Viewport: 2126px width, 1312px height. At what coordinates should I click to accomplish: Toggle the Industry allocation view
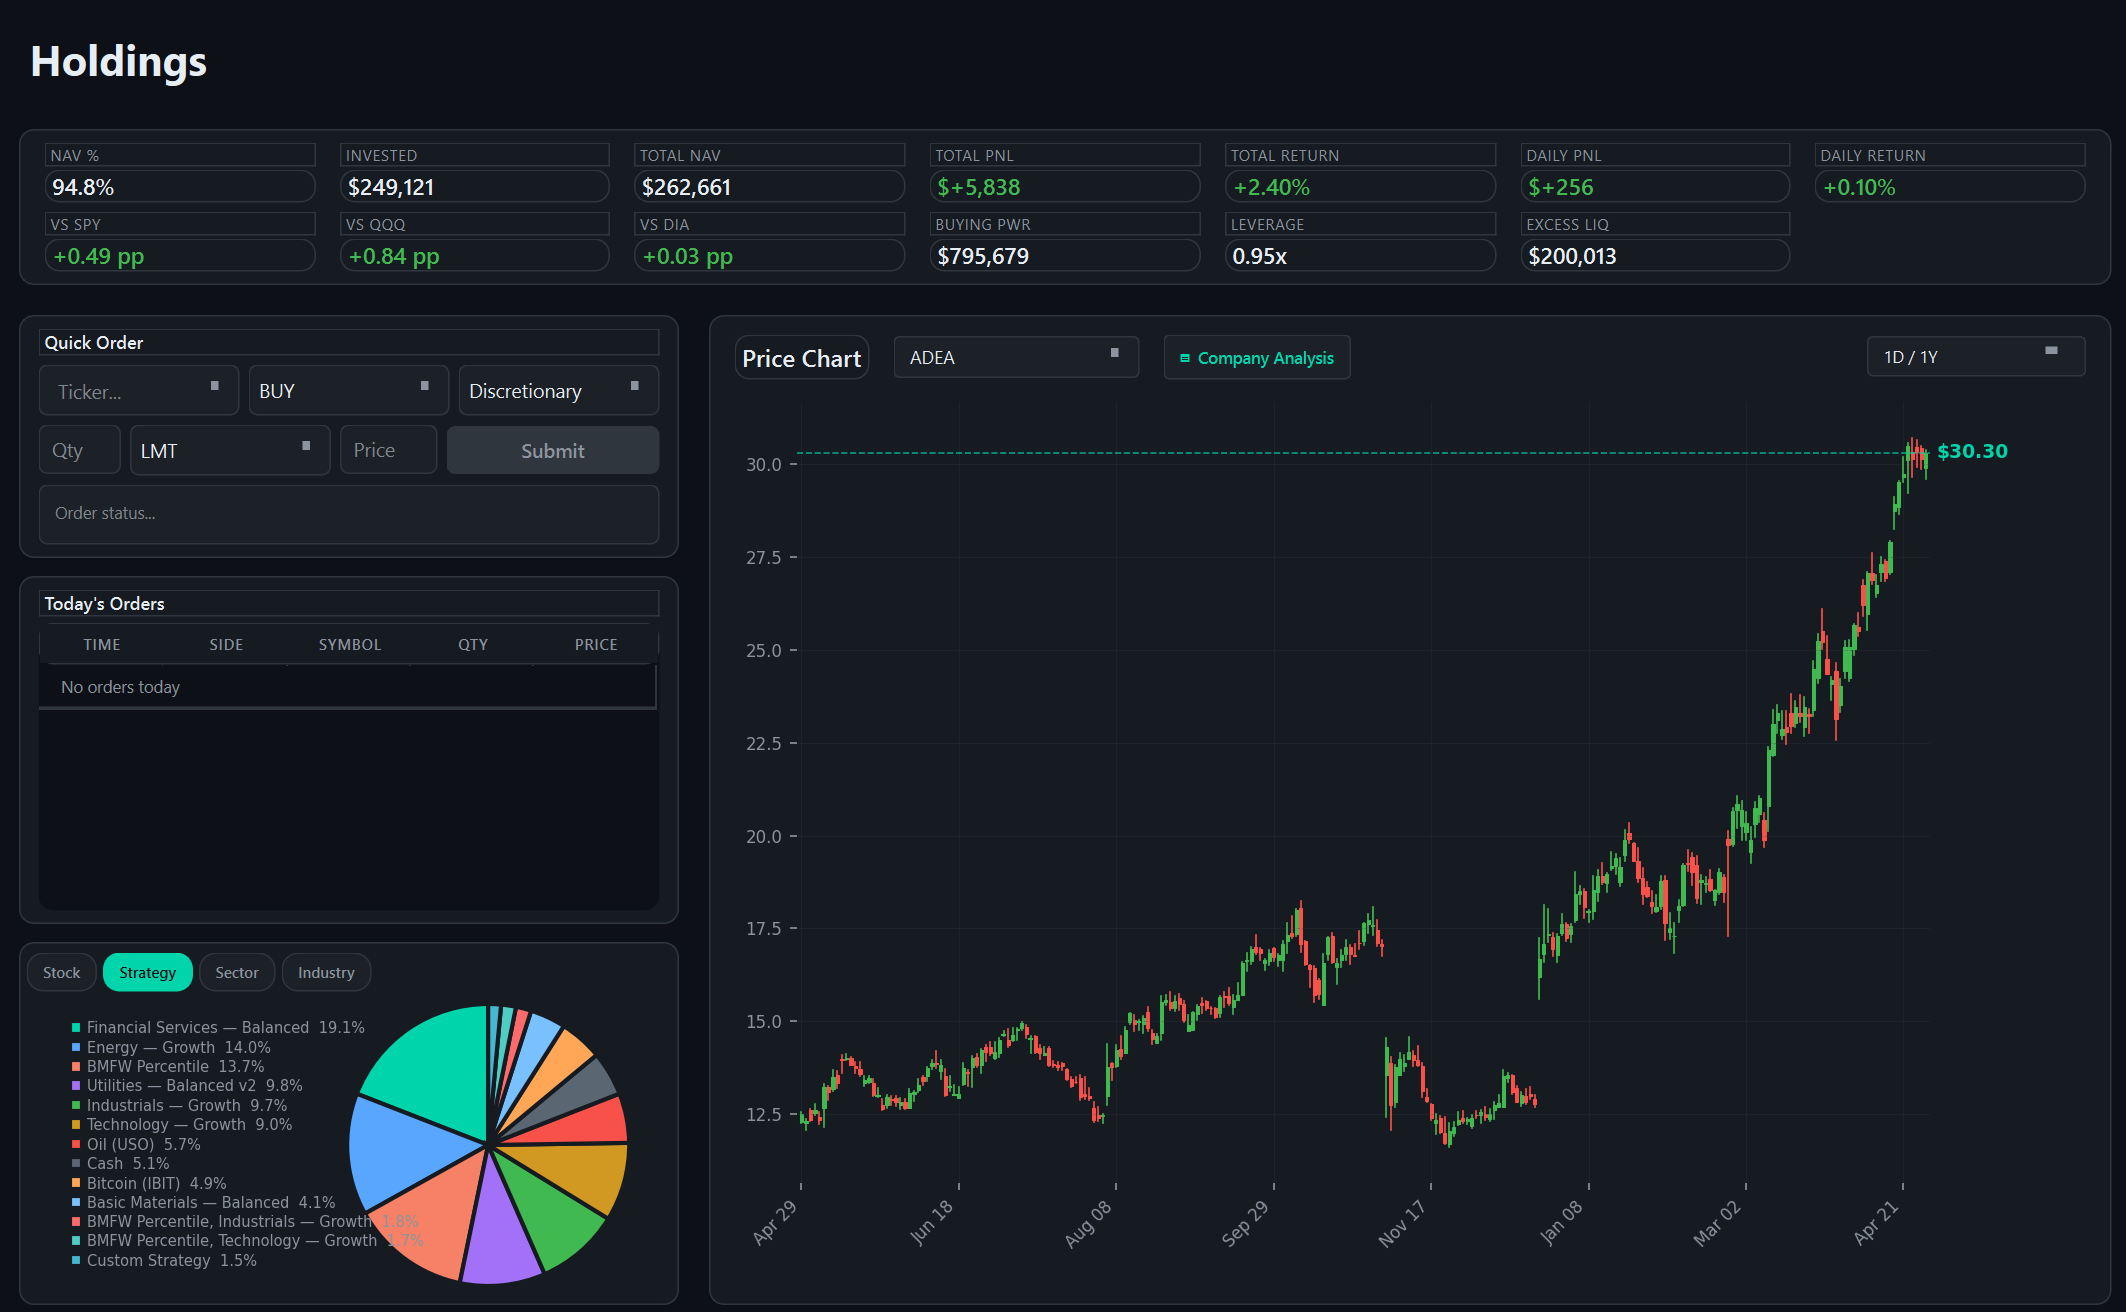326,971
